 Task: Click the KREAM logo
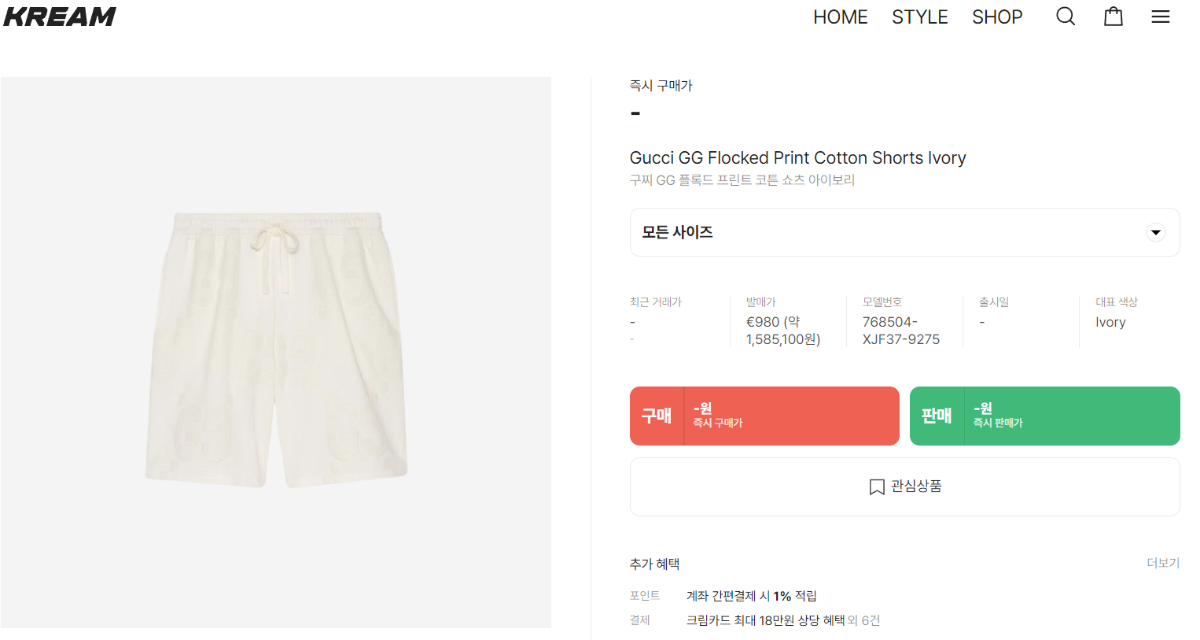pyautogui.click(x=60, y=16)
